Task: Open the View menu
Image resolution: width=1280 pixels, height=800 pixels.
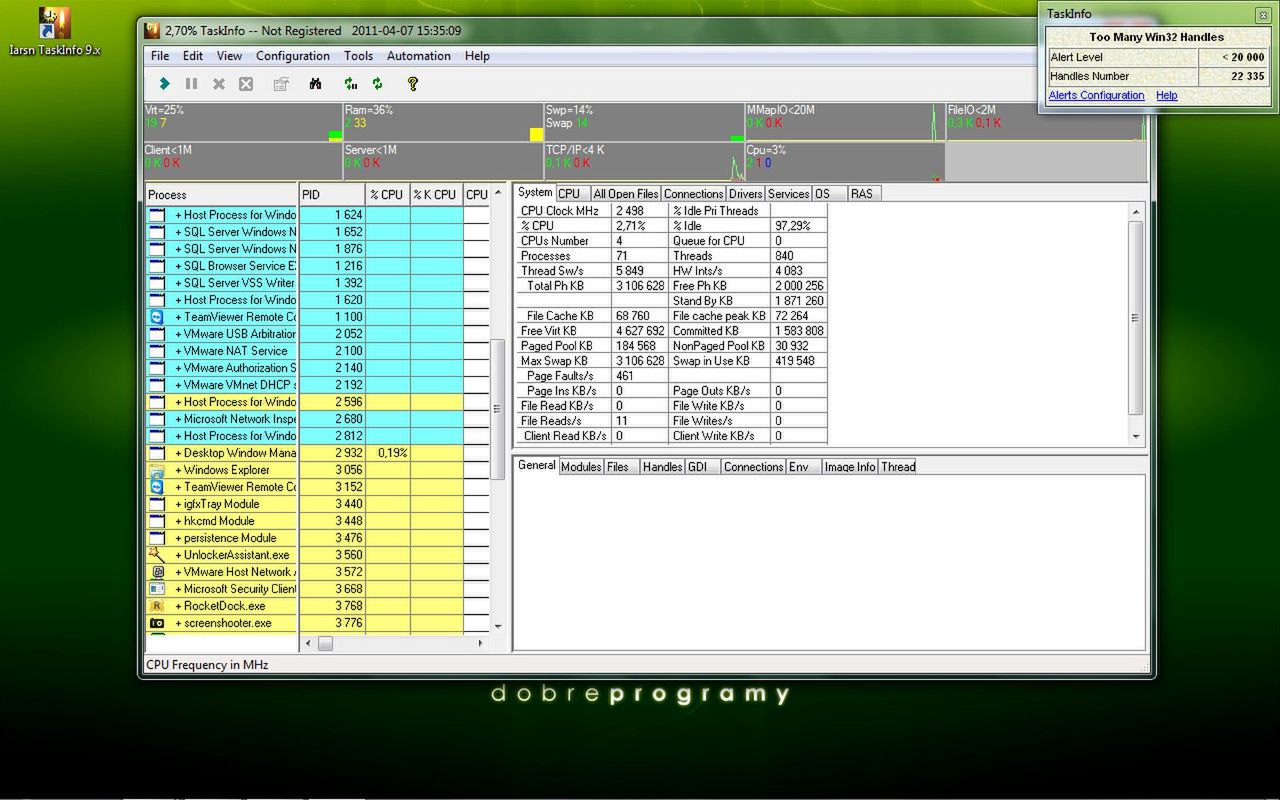Action: pos(229,56)
